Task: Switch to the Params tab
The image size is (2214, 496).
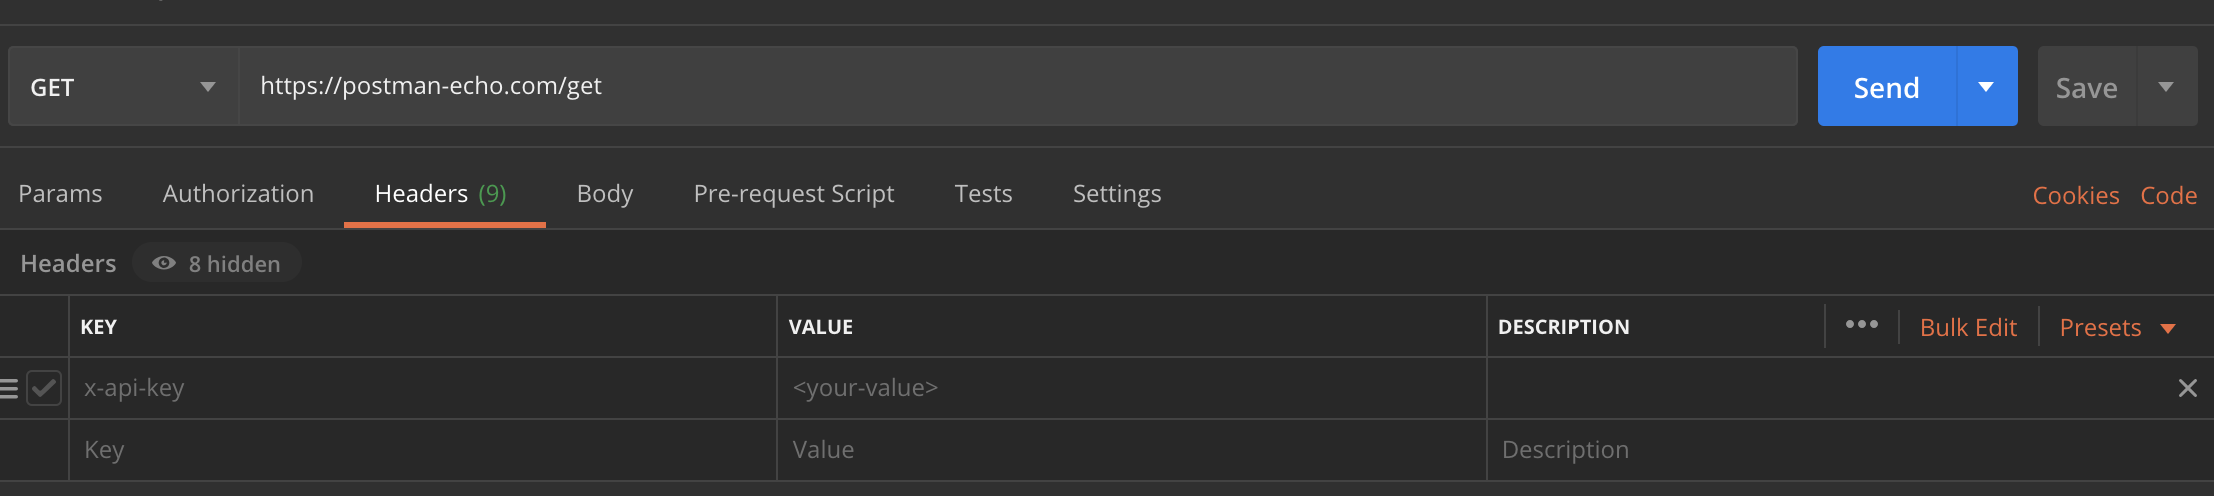Action: click(x=60, y=193)
